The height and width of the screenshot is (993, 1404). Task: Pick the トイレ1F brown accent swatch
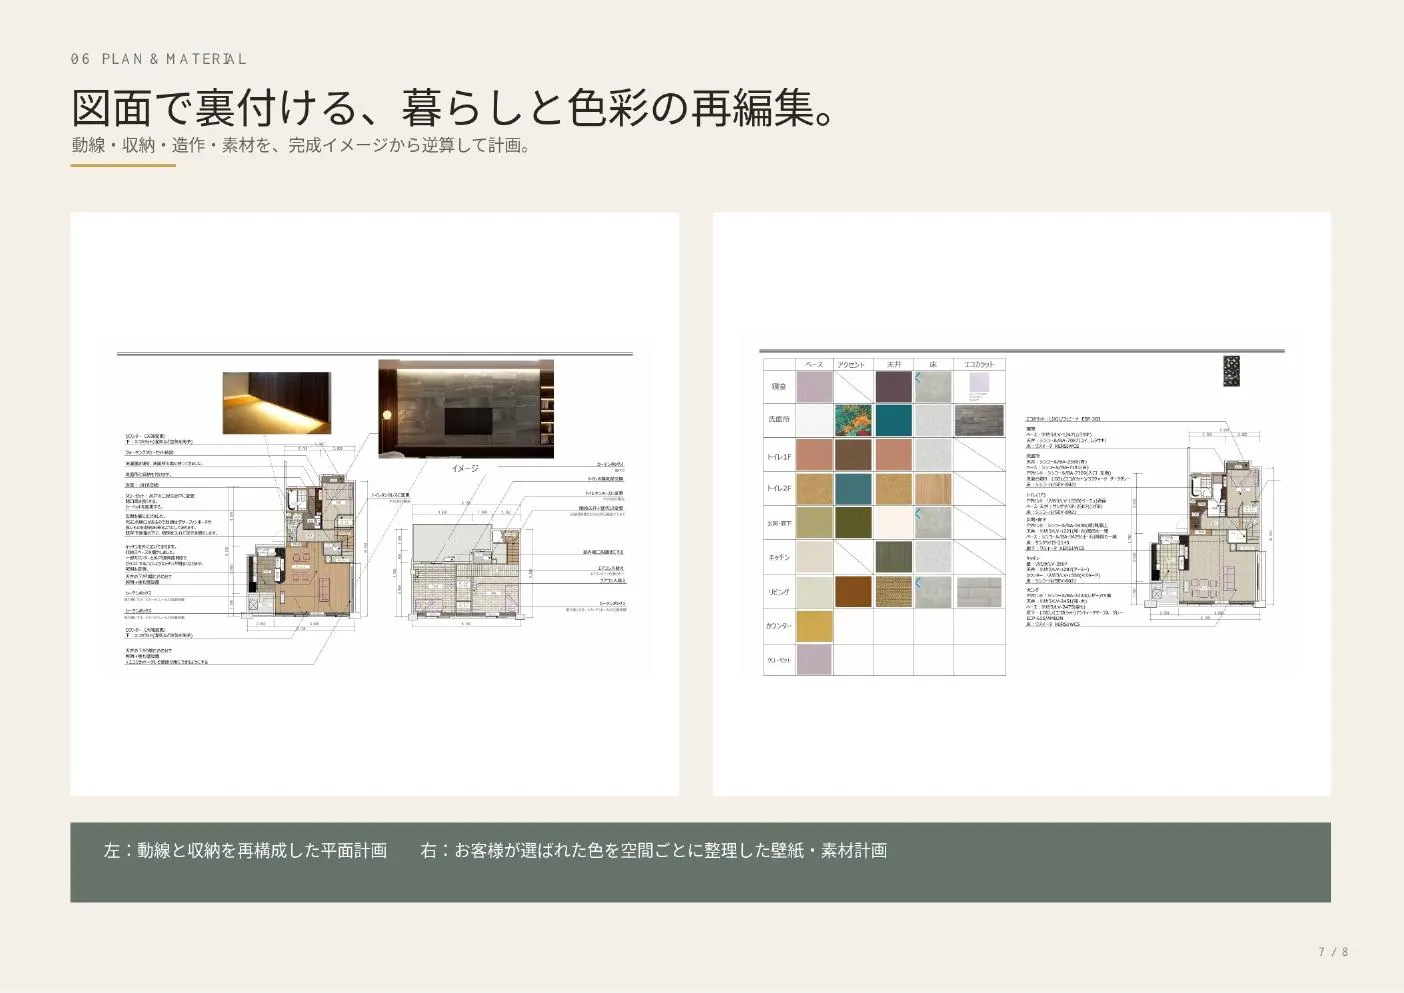pyautogui.click(x=854, y=455)
